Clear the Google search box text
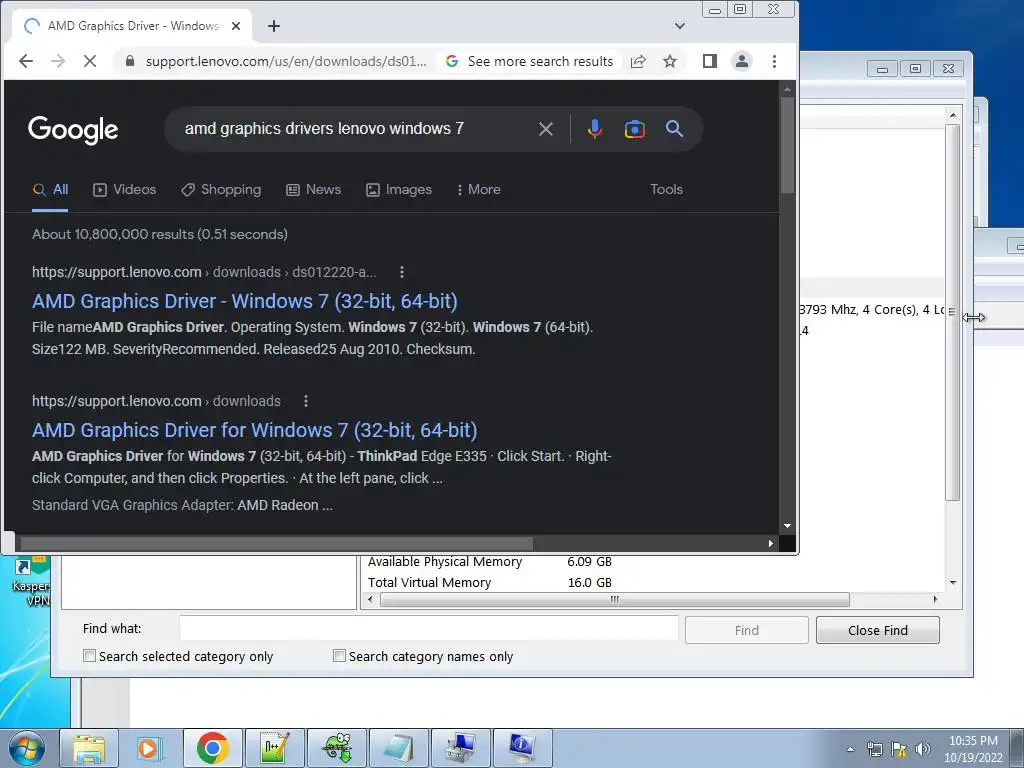 pos(546,129)
